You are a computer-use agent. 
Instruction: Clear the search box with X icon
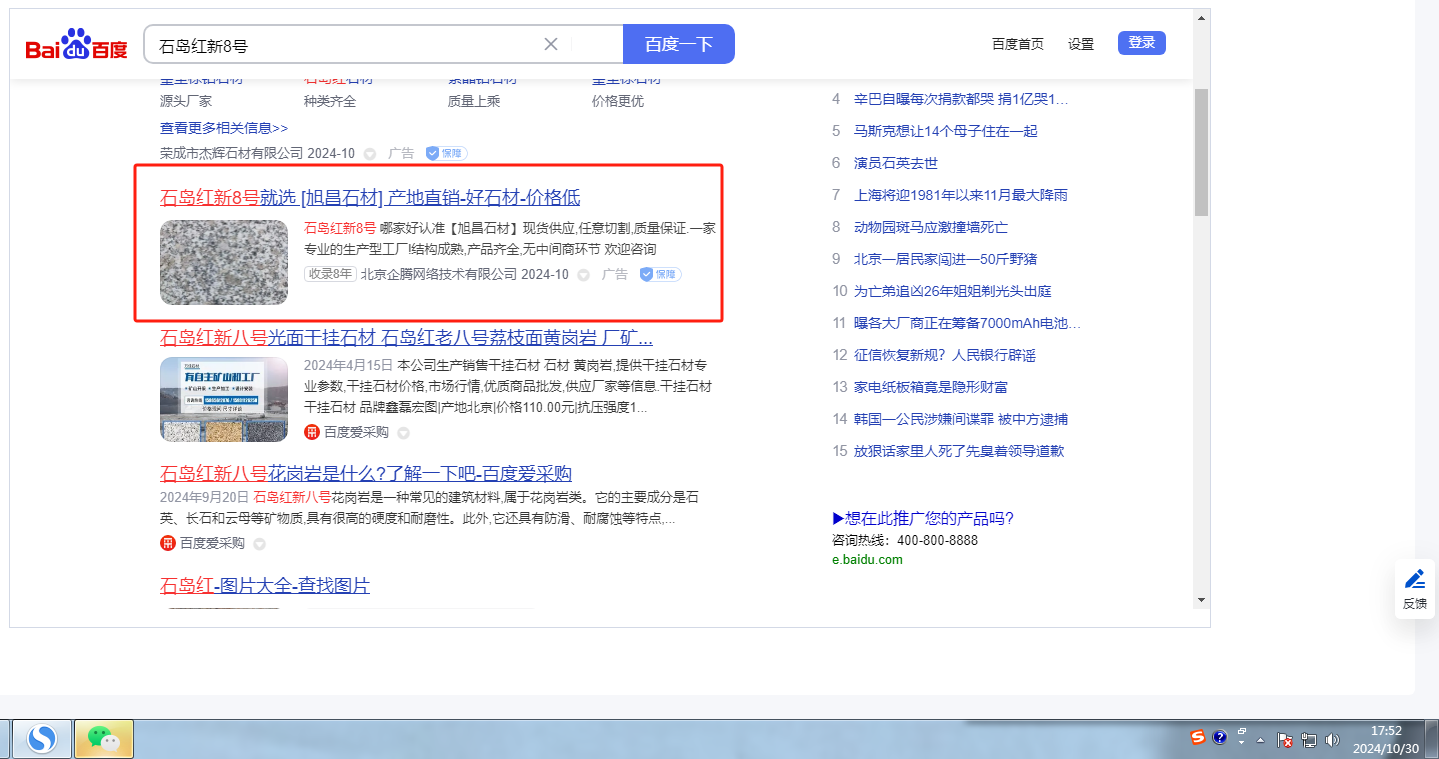click(550, 44)
